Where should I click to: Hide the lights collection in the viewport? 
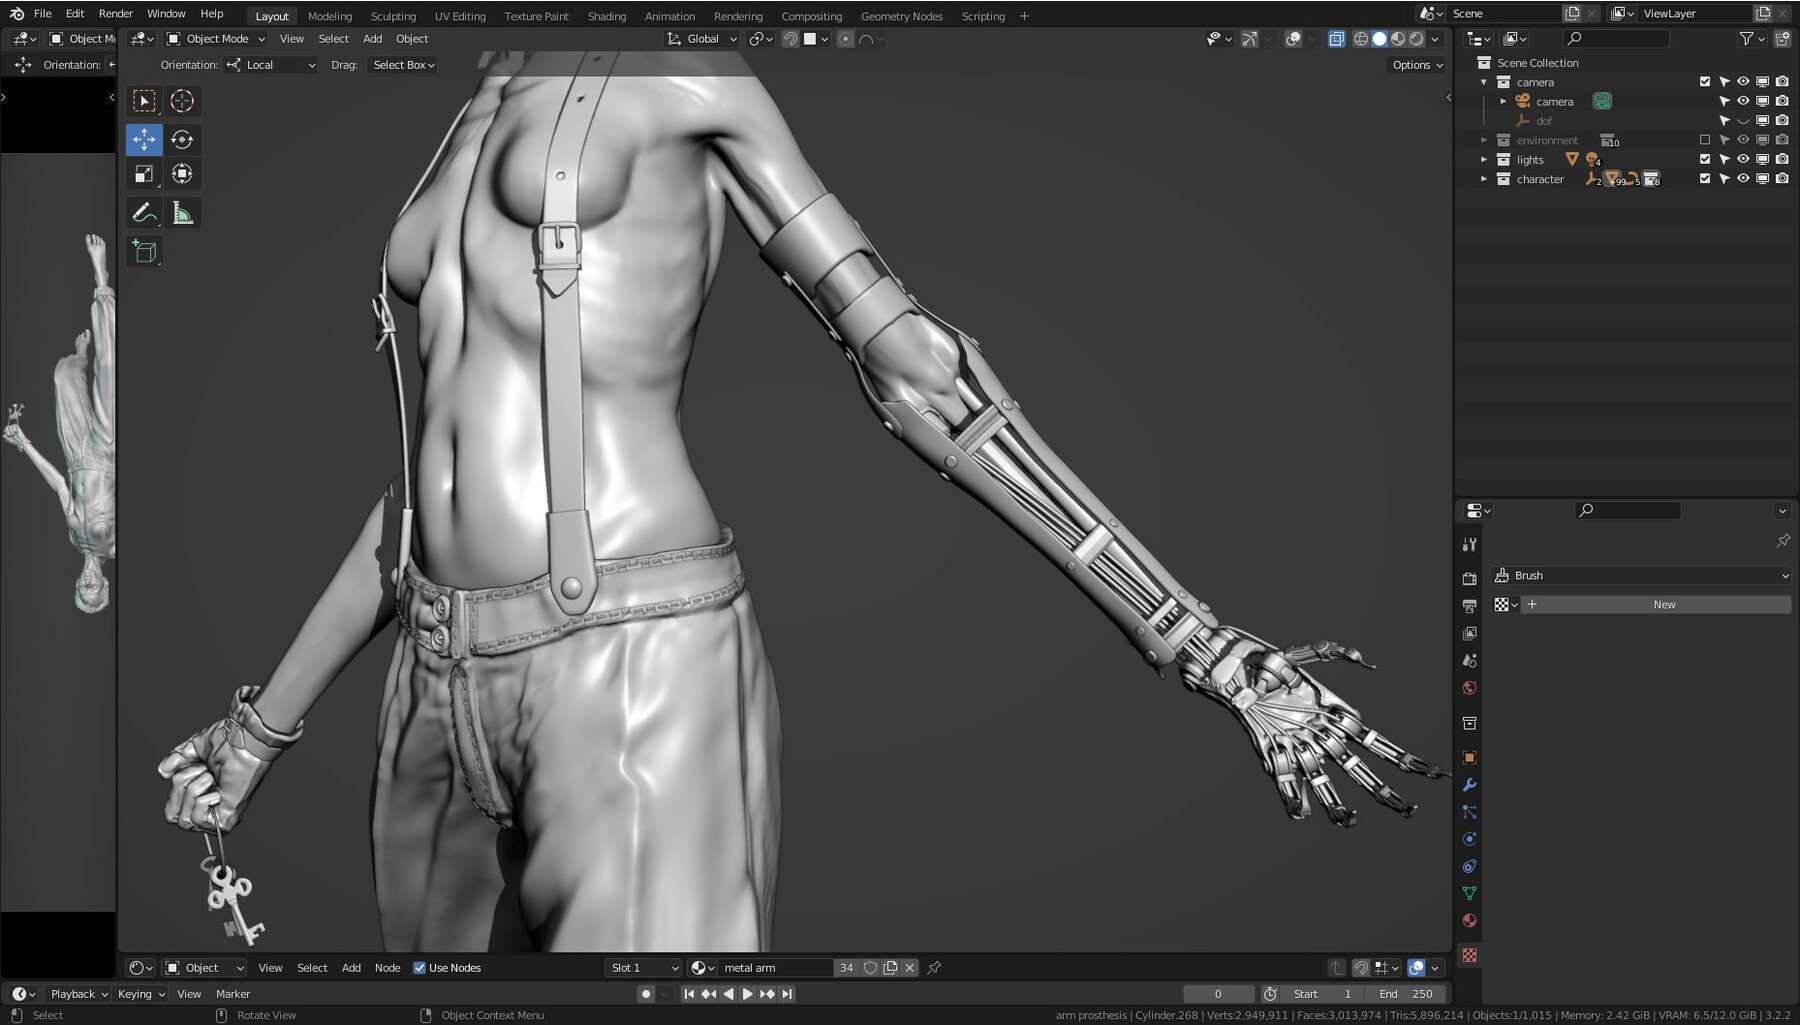click(x=1742, y=159)
